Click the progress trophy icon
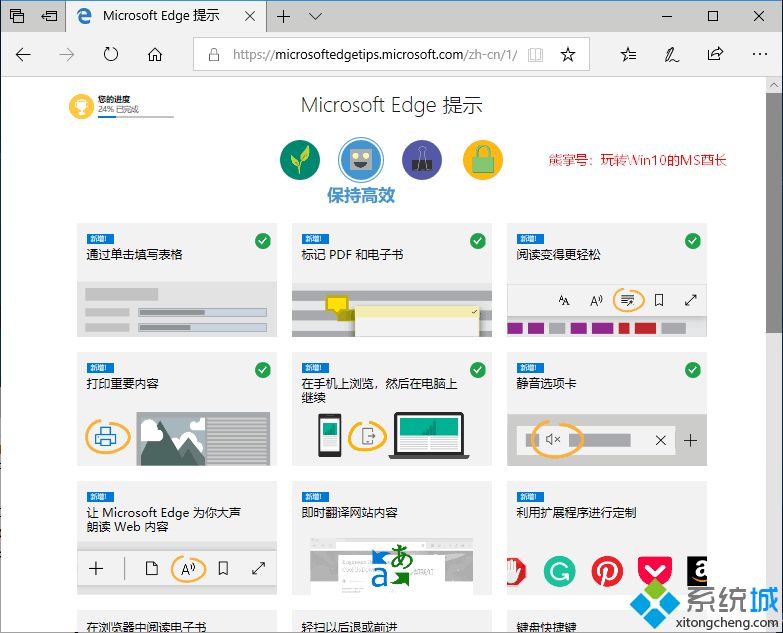Screen dimensions: 783x633 pyautogui.click(x=81, y=106)
